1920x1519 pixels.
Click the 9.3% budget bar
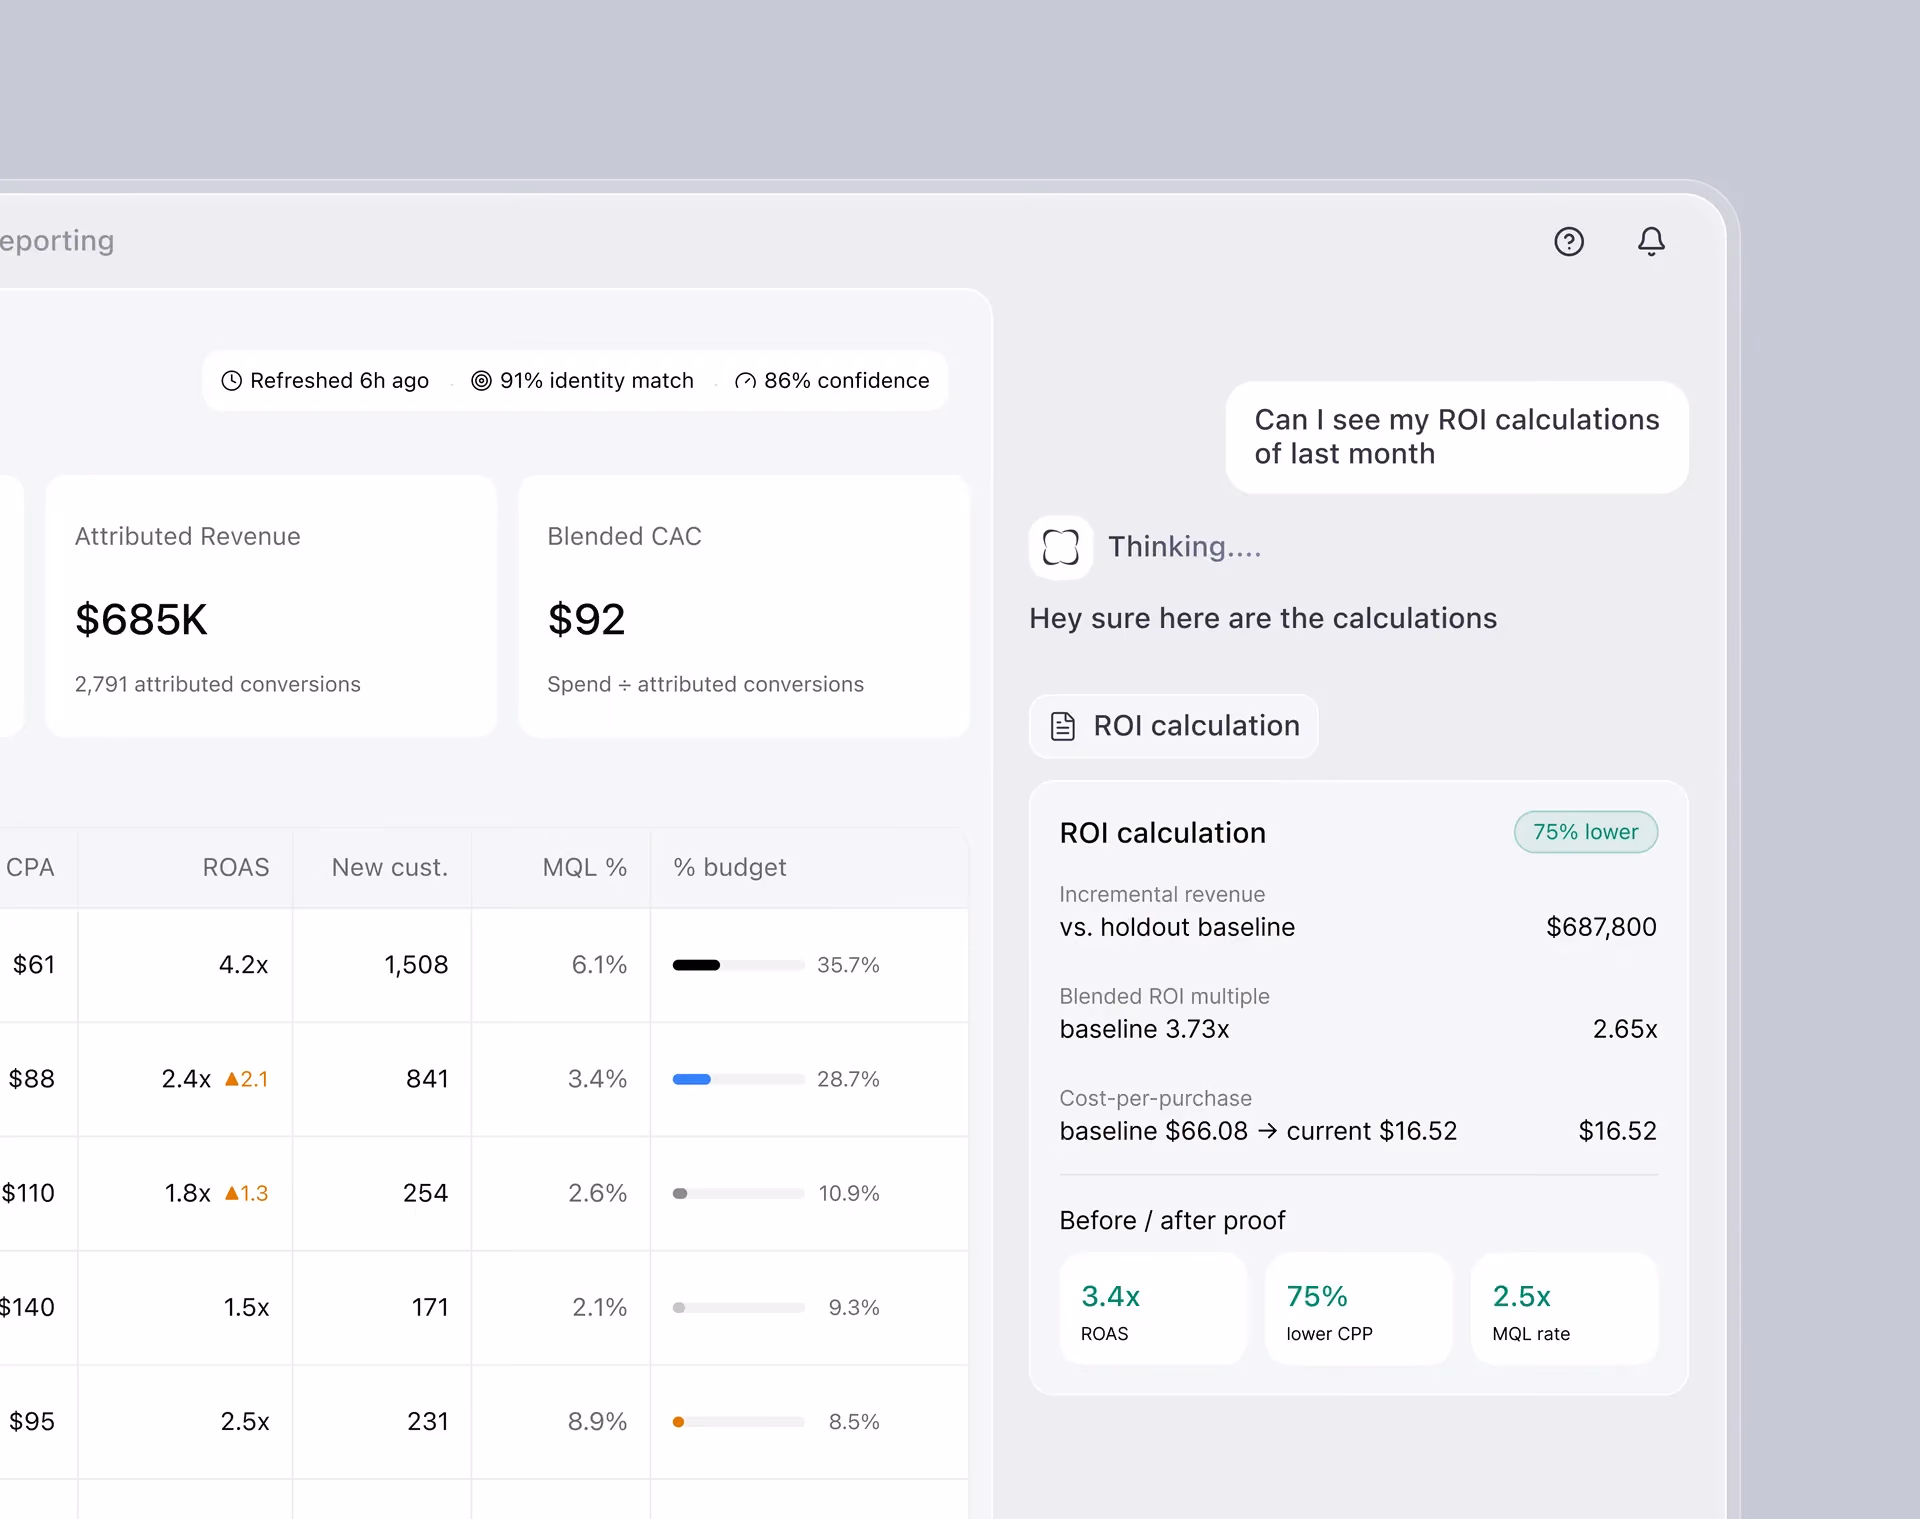click(738, 1307)
